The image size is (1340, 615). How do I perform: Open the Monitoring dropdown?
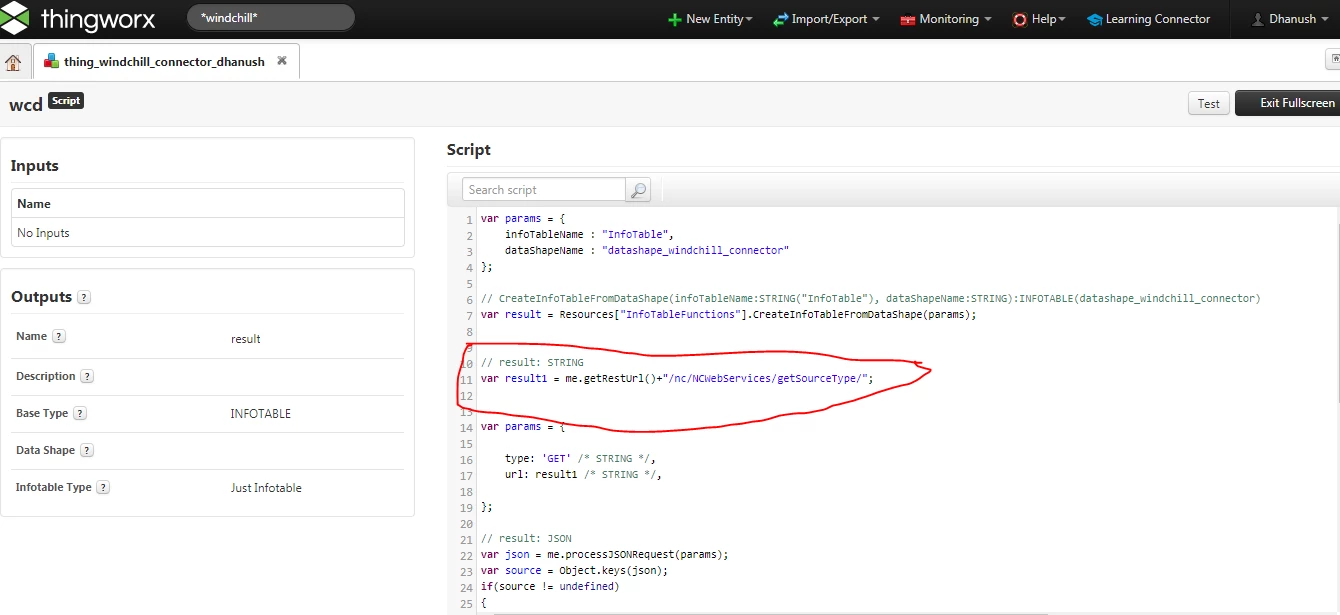click(946, 19)
